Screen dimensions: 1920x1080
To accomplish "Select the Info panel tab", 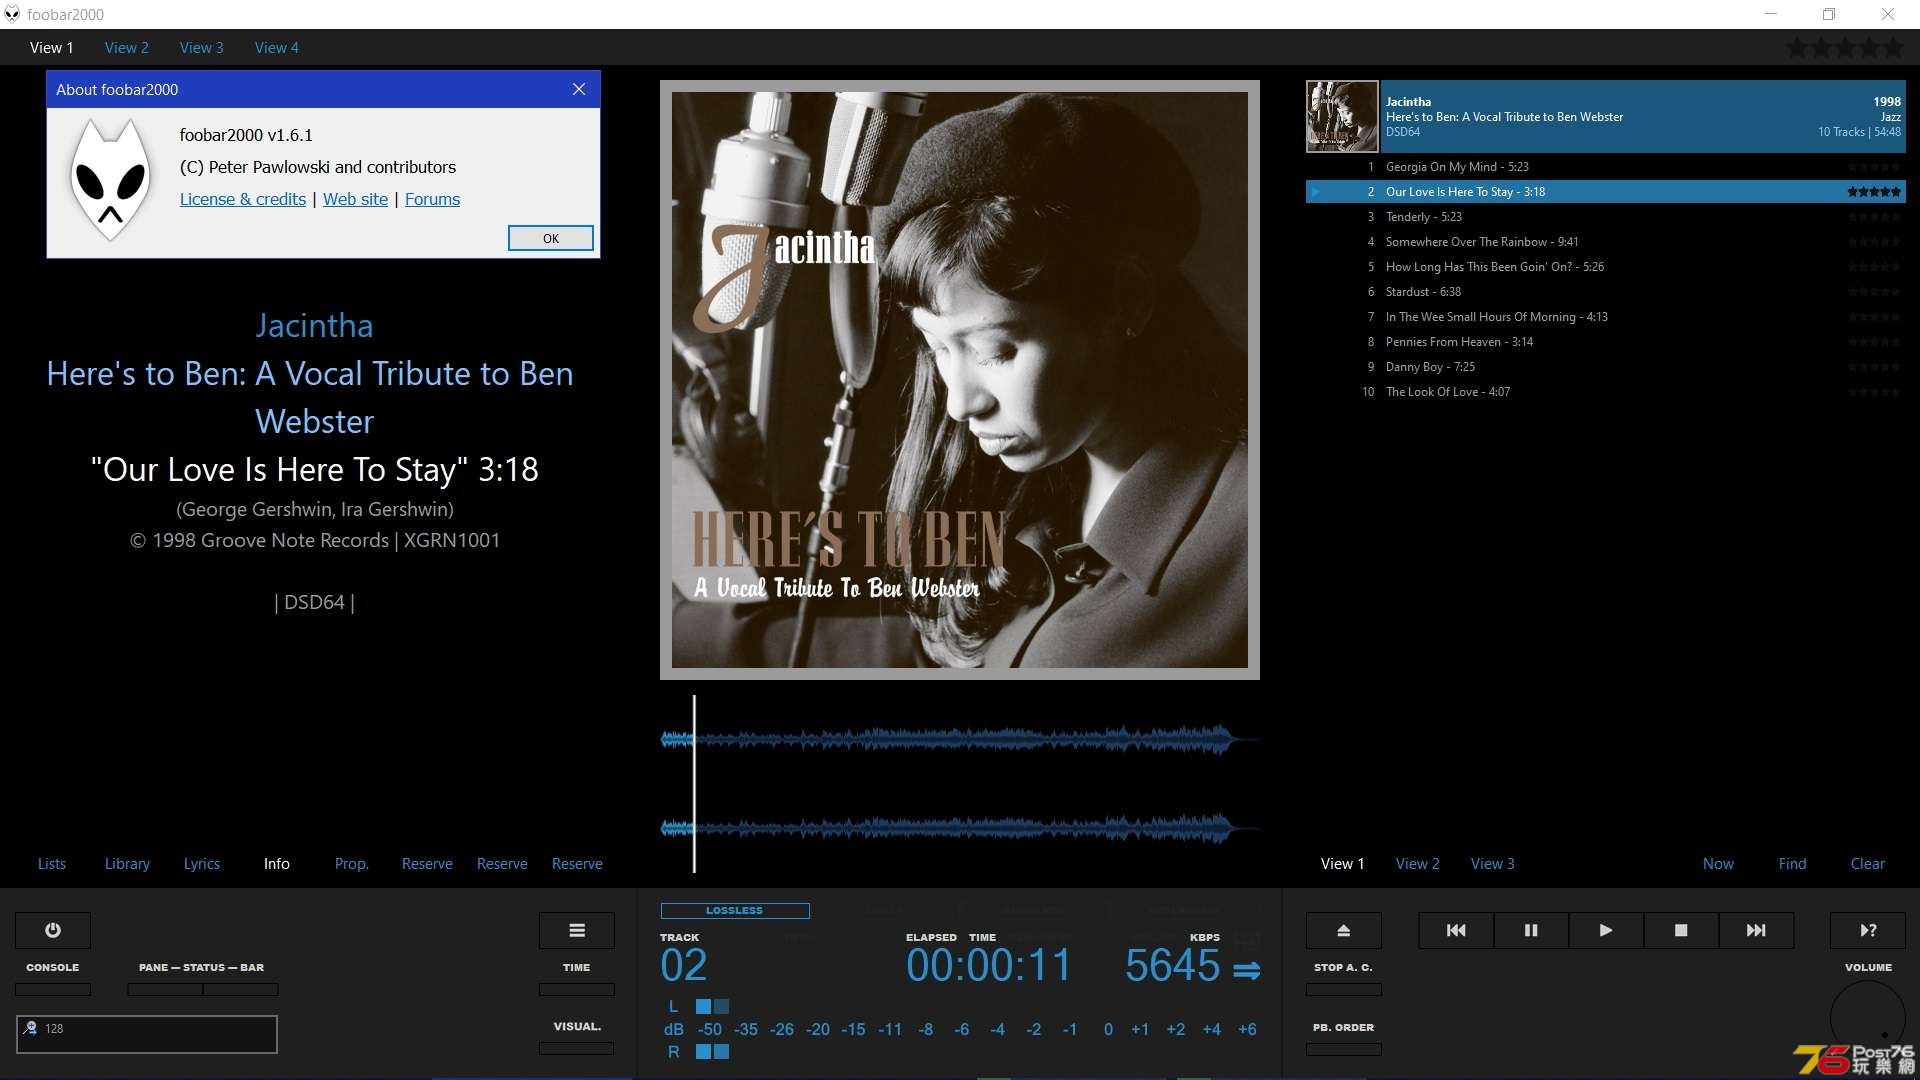I will pos(277,864).
